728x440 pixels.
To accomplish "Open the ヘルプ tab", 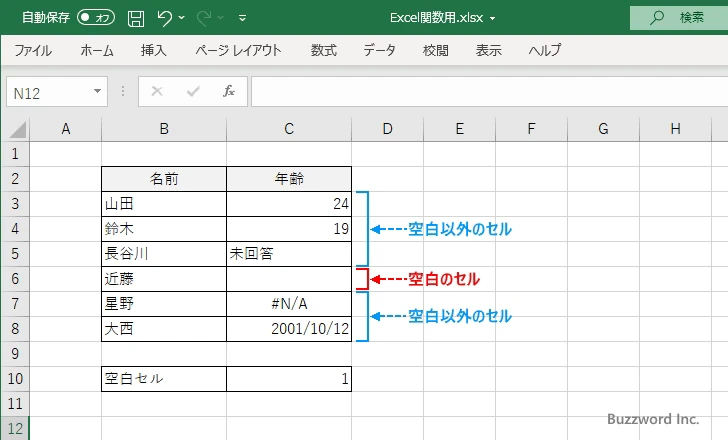I will [x=545, y=50].
